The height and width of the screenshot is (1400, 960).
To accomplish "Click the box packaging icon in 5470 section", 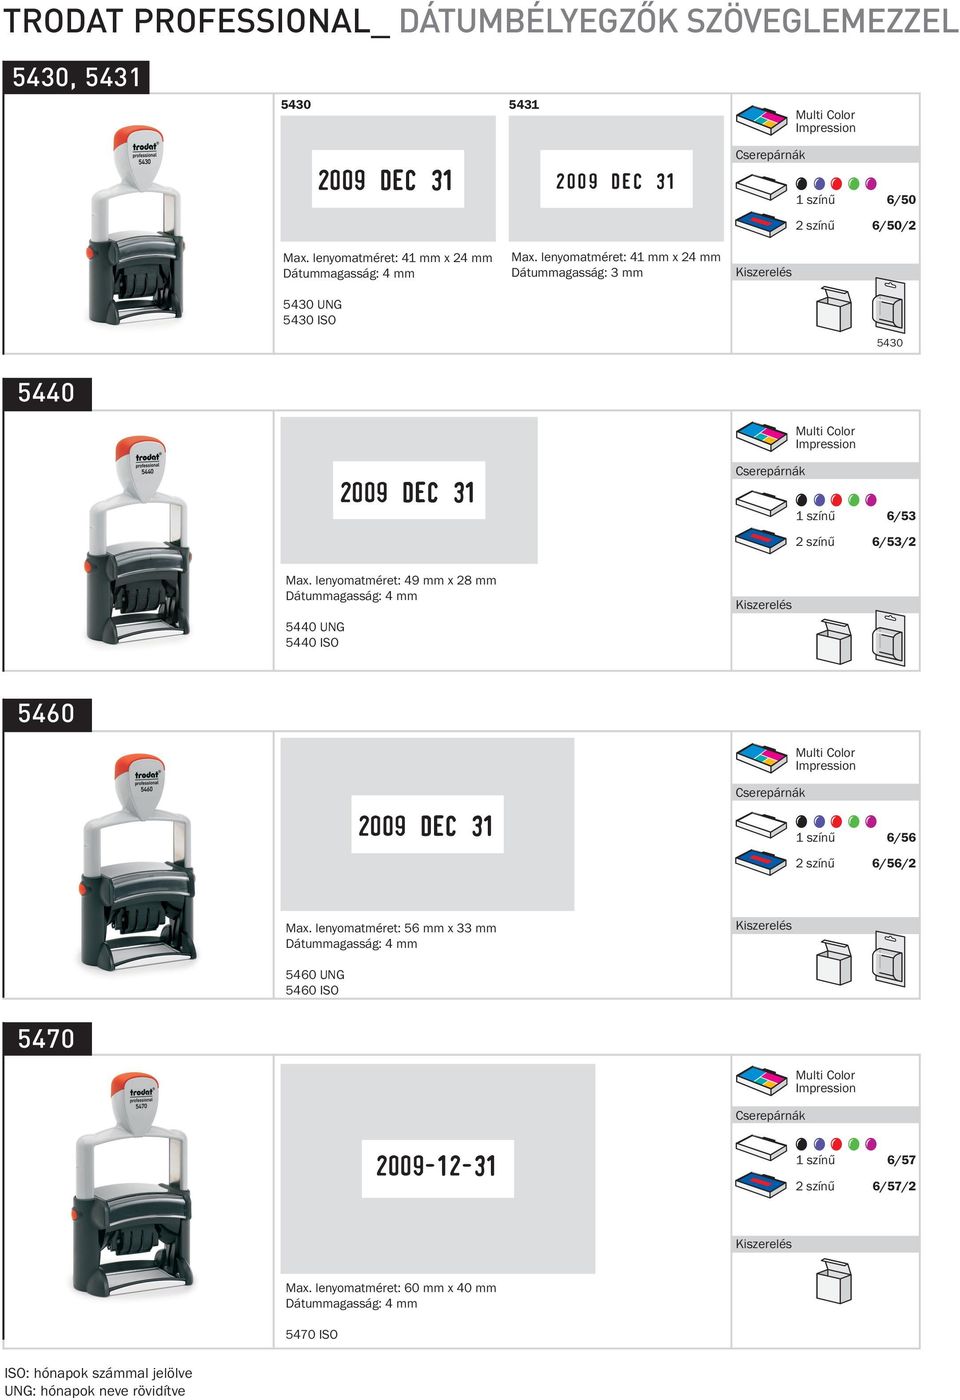I will [834, 1281].
